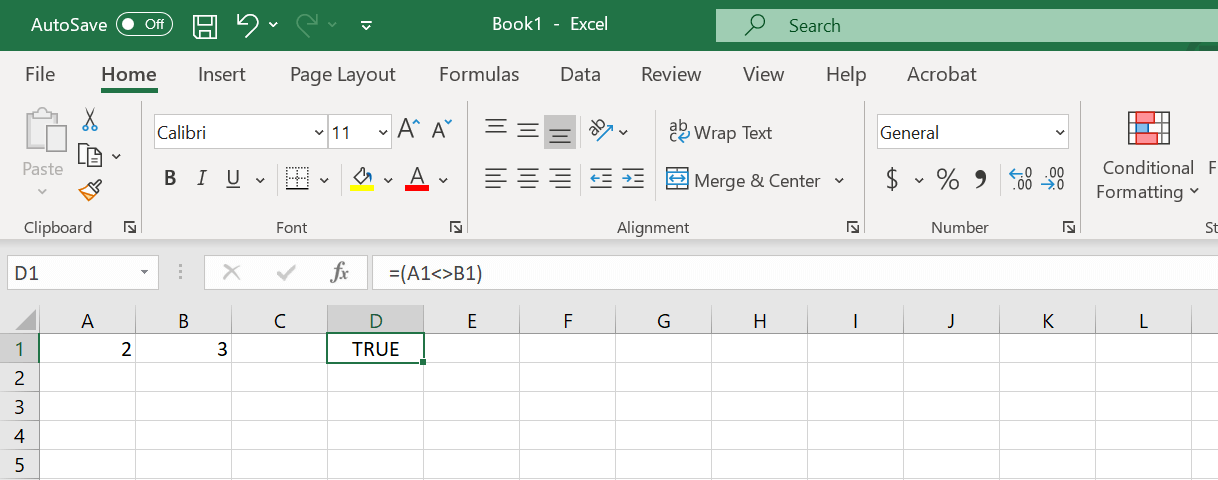Toggle Wrap Text for the cell
Screen dimensions: 1218x480
[720, 132]
